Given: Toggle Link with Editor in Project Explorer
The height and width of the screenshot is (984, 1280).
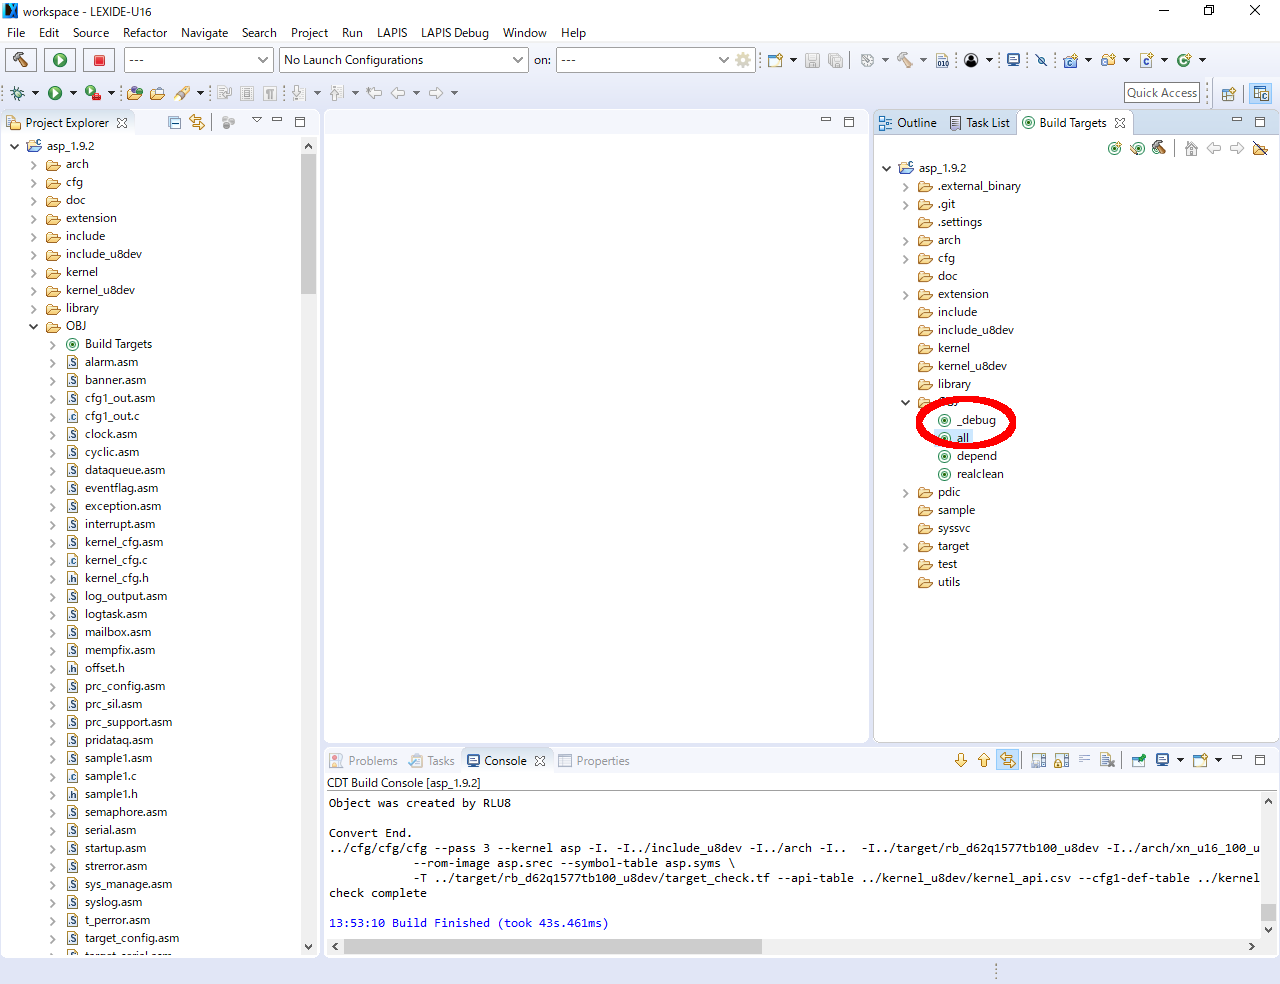Looking at the screenshot, I should click(197, 122).
